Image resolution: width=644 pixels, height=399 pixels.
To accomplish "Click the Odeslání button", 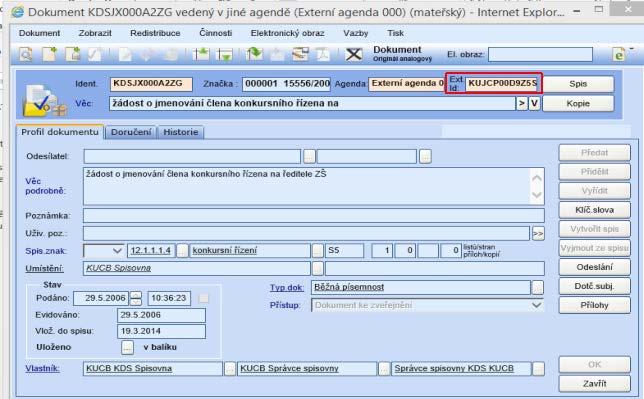I will [x=594, y=267].
